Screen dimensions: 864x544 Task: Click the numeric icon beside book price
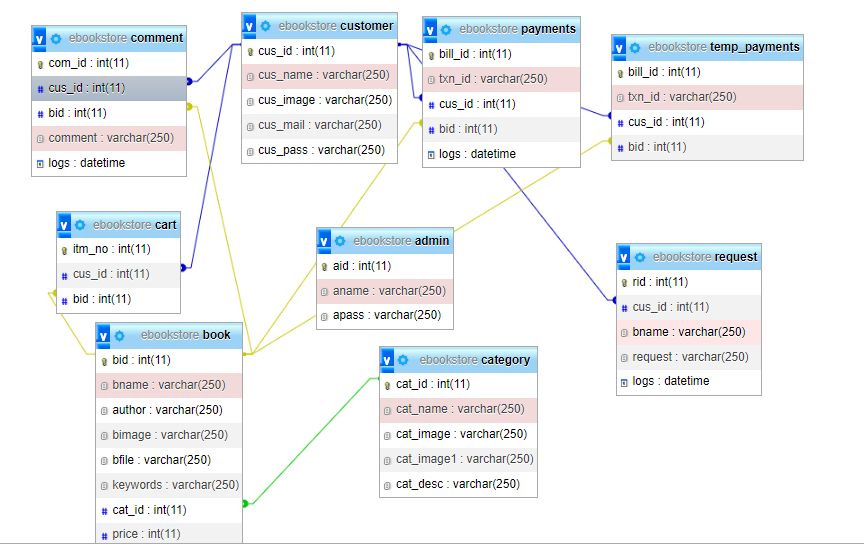tap(104, 535)
